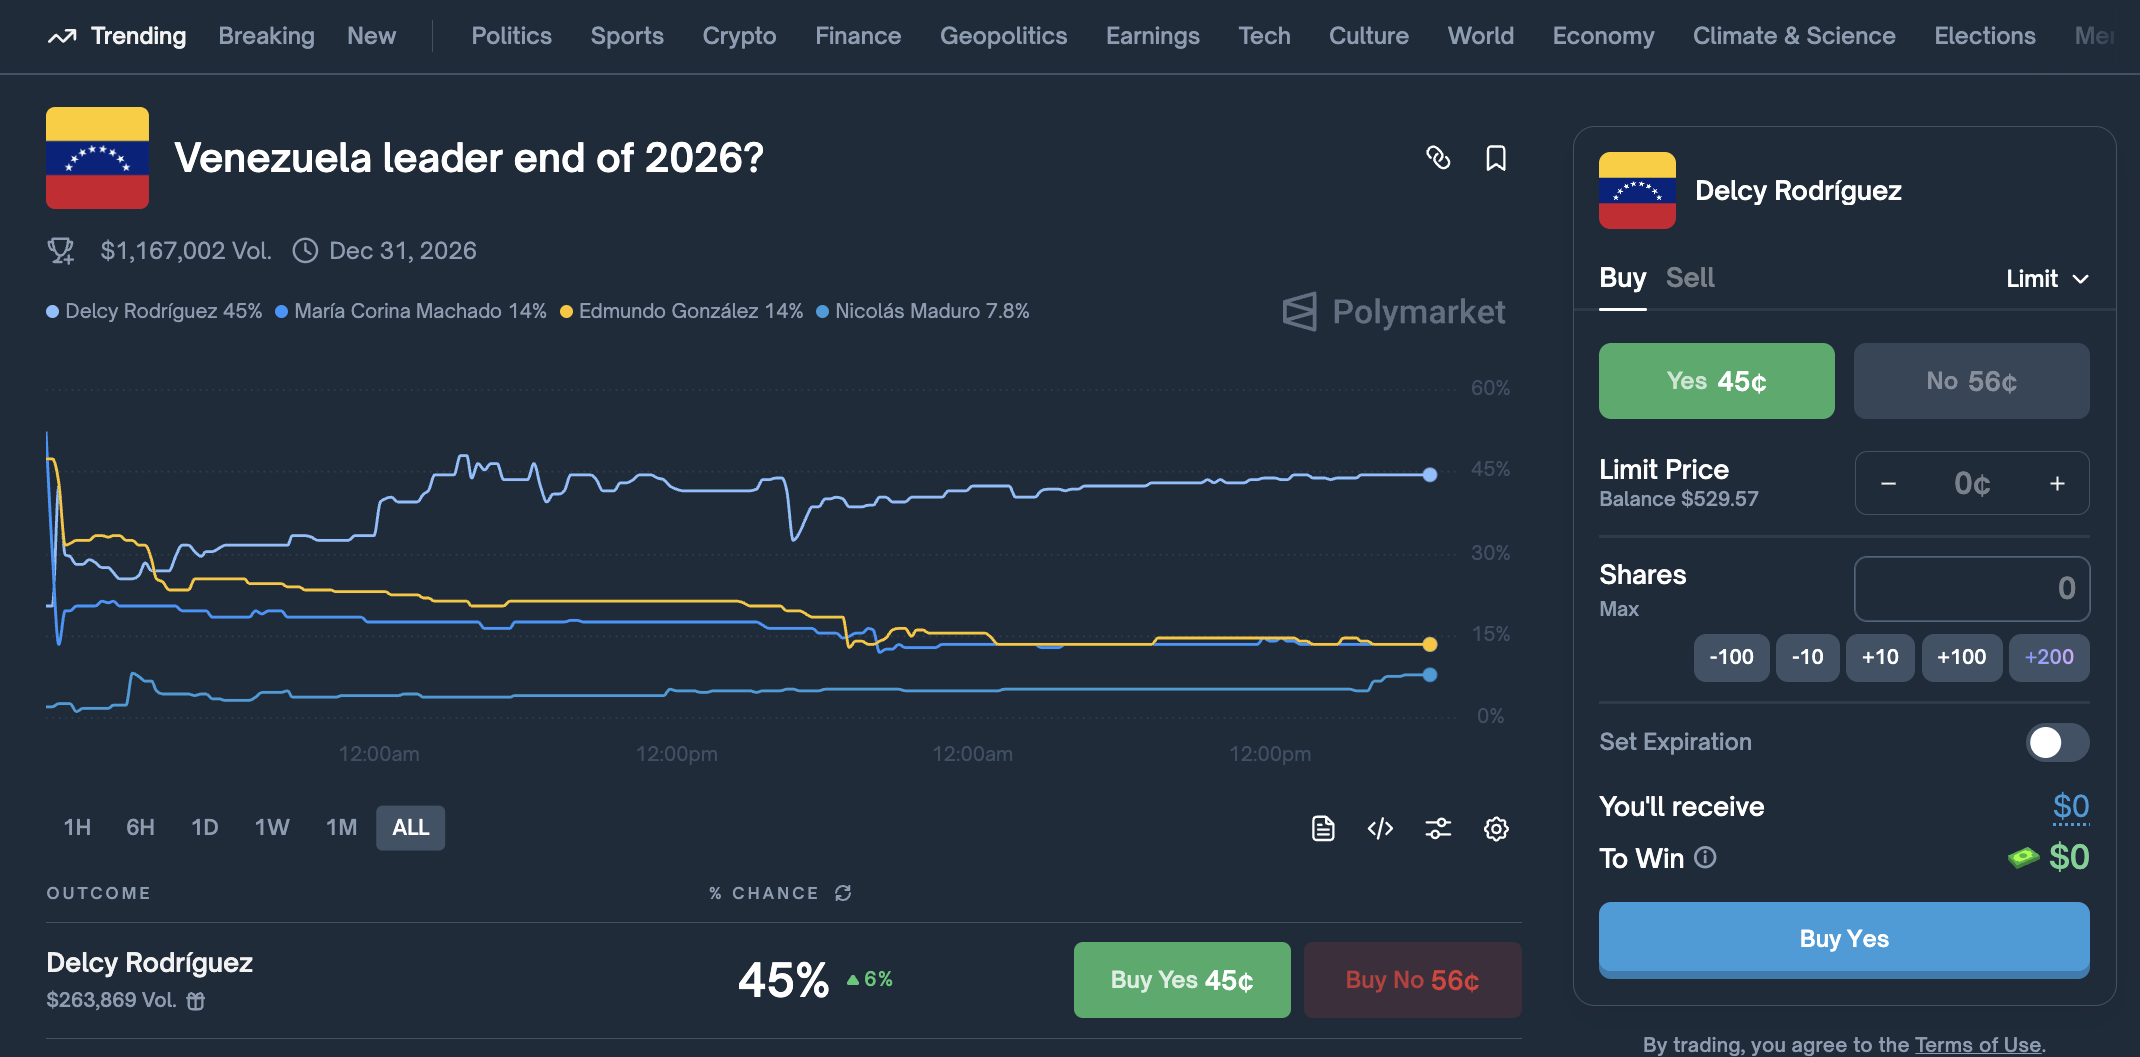This screenshot has height=1057, width=2140.
Task: Increase limit price with plus stepper
Action: point(2057,484)
